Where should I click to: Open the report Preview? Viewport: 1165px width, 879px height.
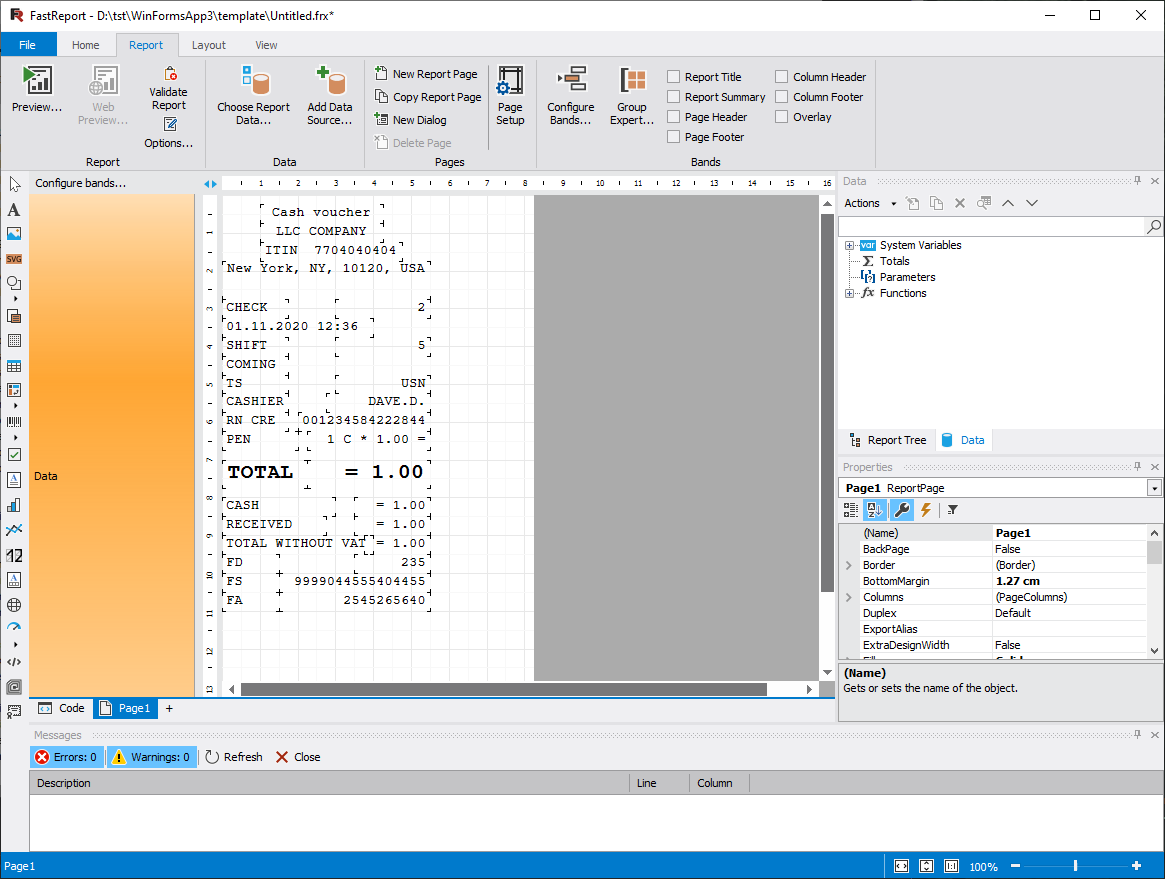[x=37, y=89]
